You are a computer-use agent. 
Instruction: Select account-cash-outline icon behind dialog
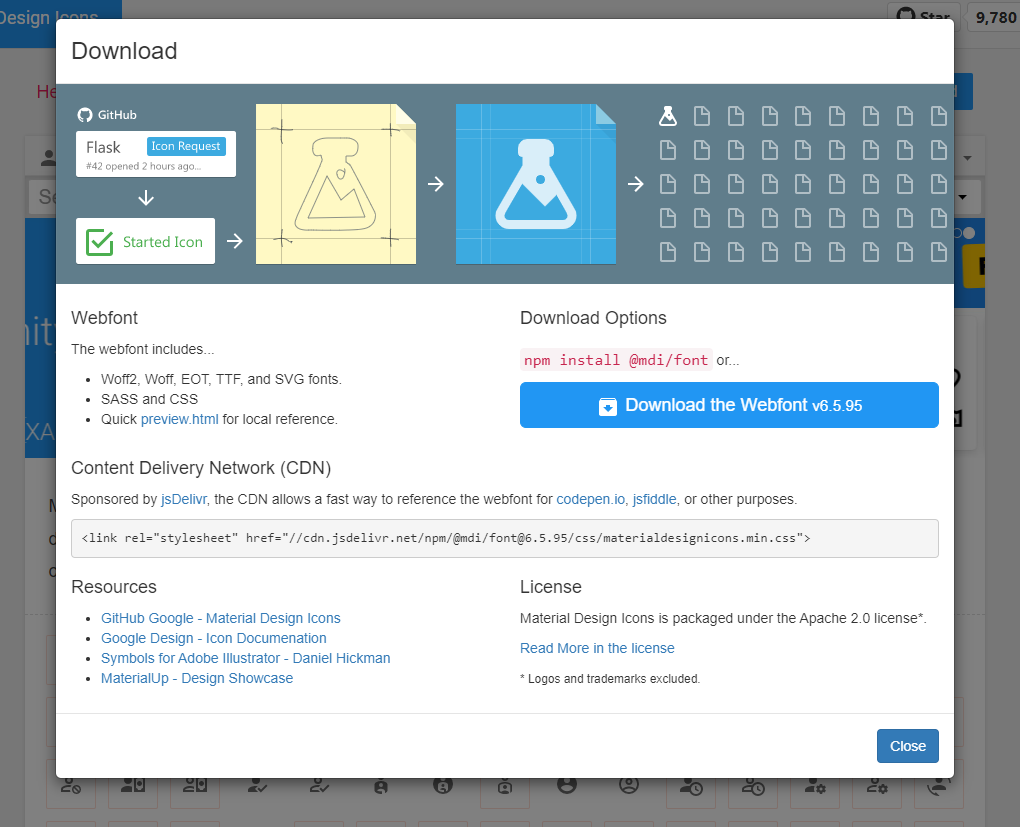tap(195, 786)
